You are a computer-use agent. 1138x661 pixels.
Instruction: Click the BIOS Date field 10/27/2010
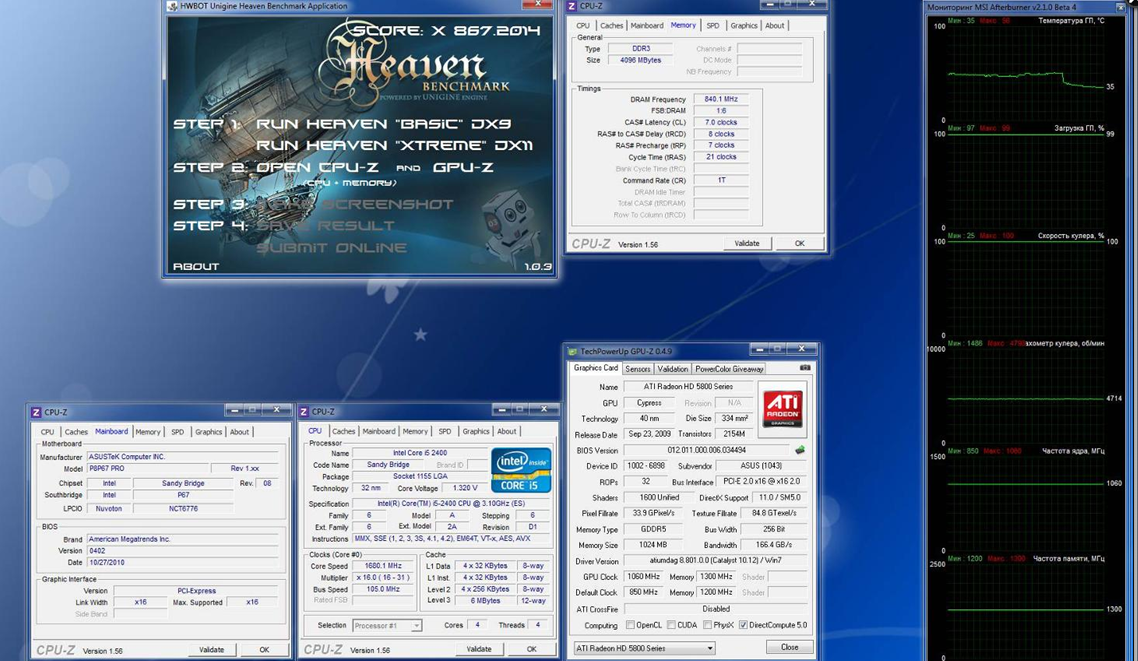[183, 562]
